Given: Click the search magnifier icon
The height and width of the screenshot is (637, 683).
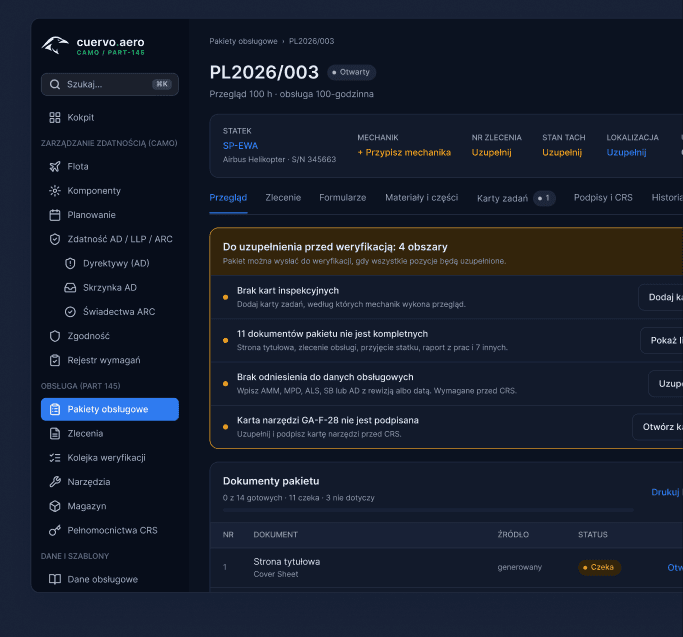Looking at the screenshot, I should pos(55,84).
